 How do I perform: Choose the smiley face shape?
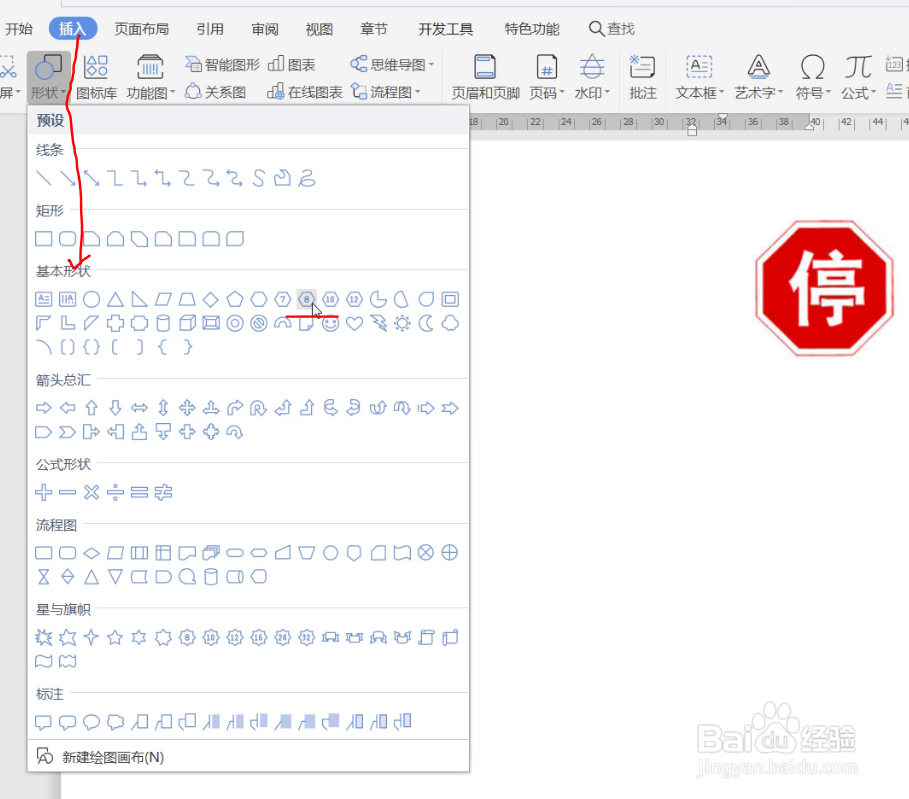click(x=330, y=322)
